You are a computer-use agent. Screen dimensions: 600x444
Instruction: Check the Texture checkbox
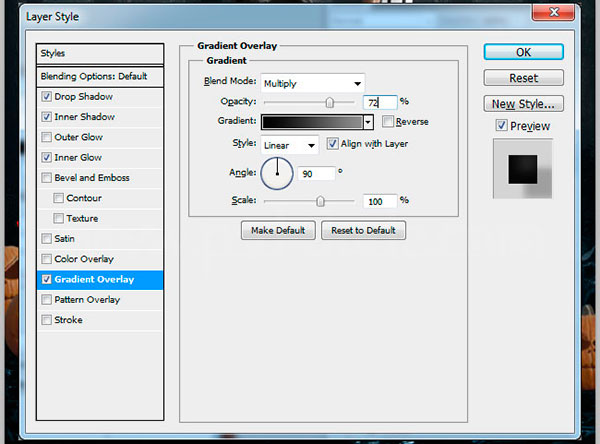click(x=58, y=218)
